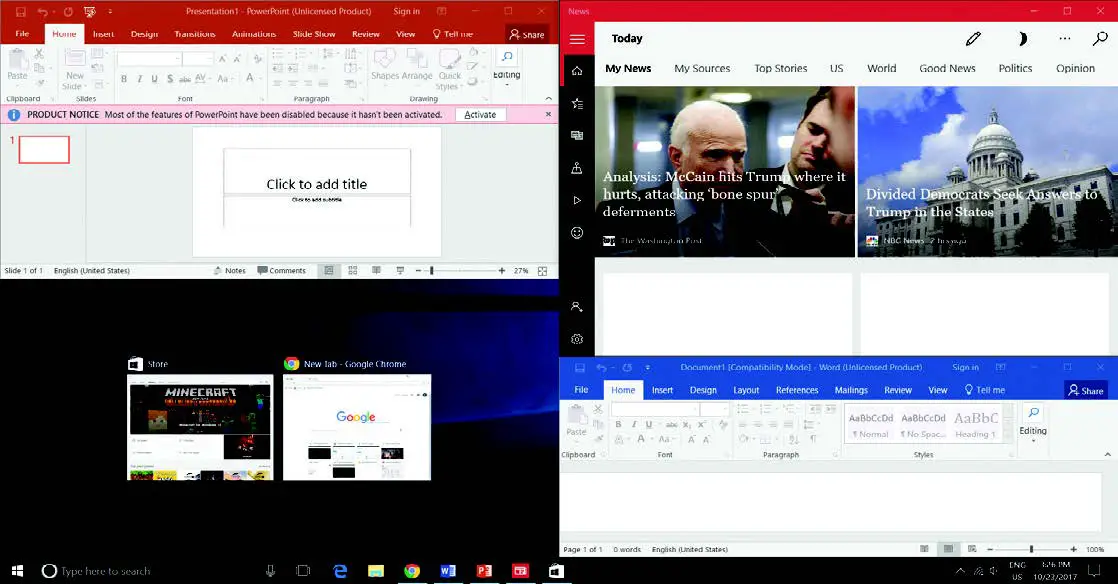Open McCain analysis article in News
The image size is (1118, 584).
(724, 172)
